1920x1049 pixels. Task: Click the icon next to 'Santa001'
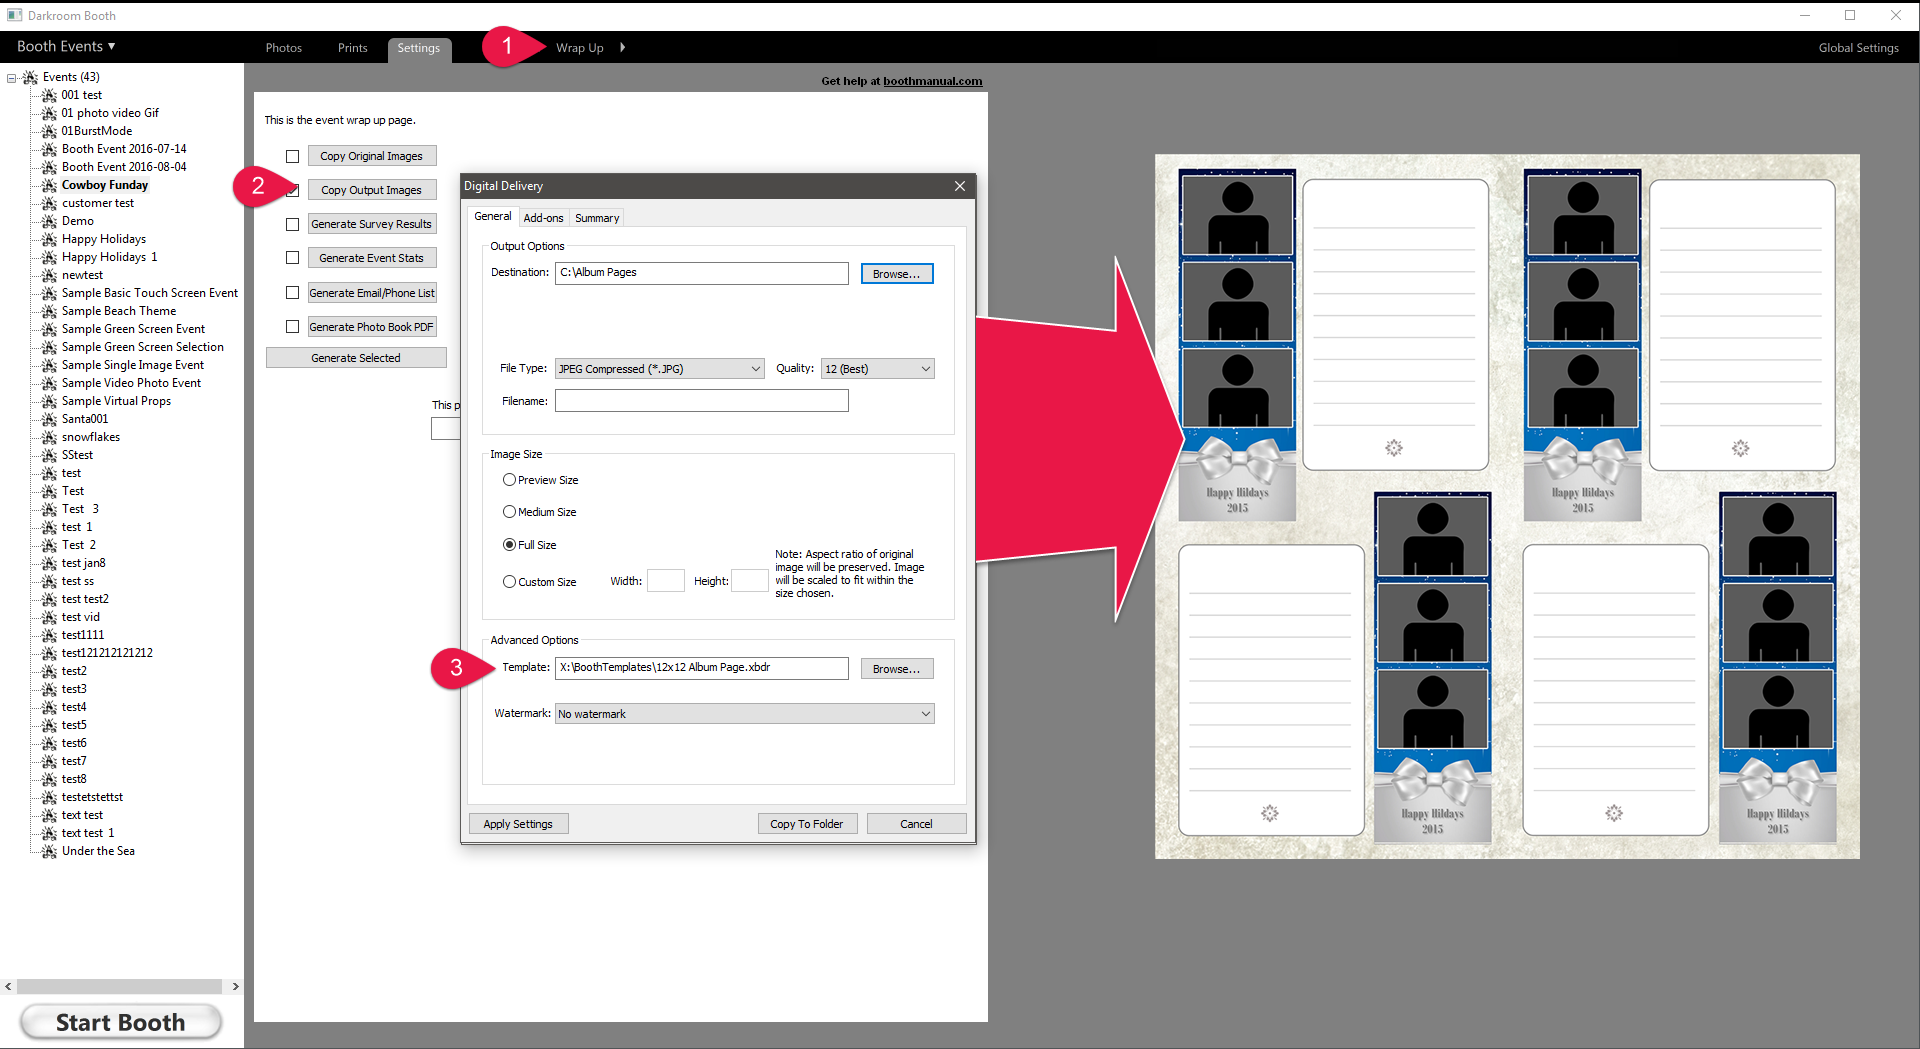(x=49, y=419)
